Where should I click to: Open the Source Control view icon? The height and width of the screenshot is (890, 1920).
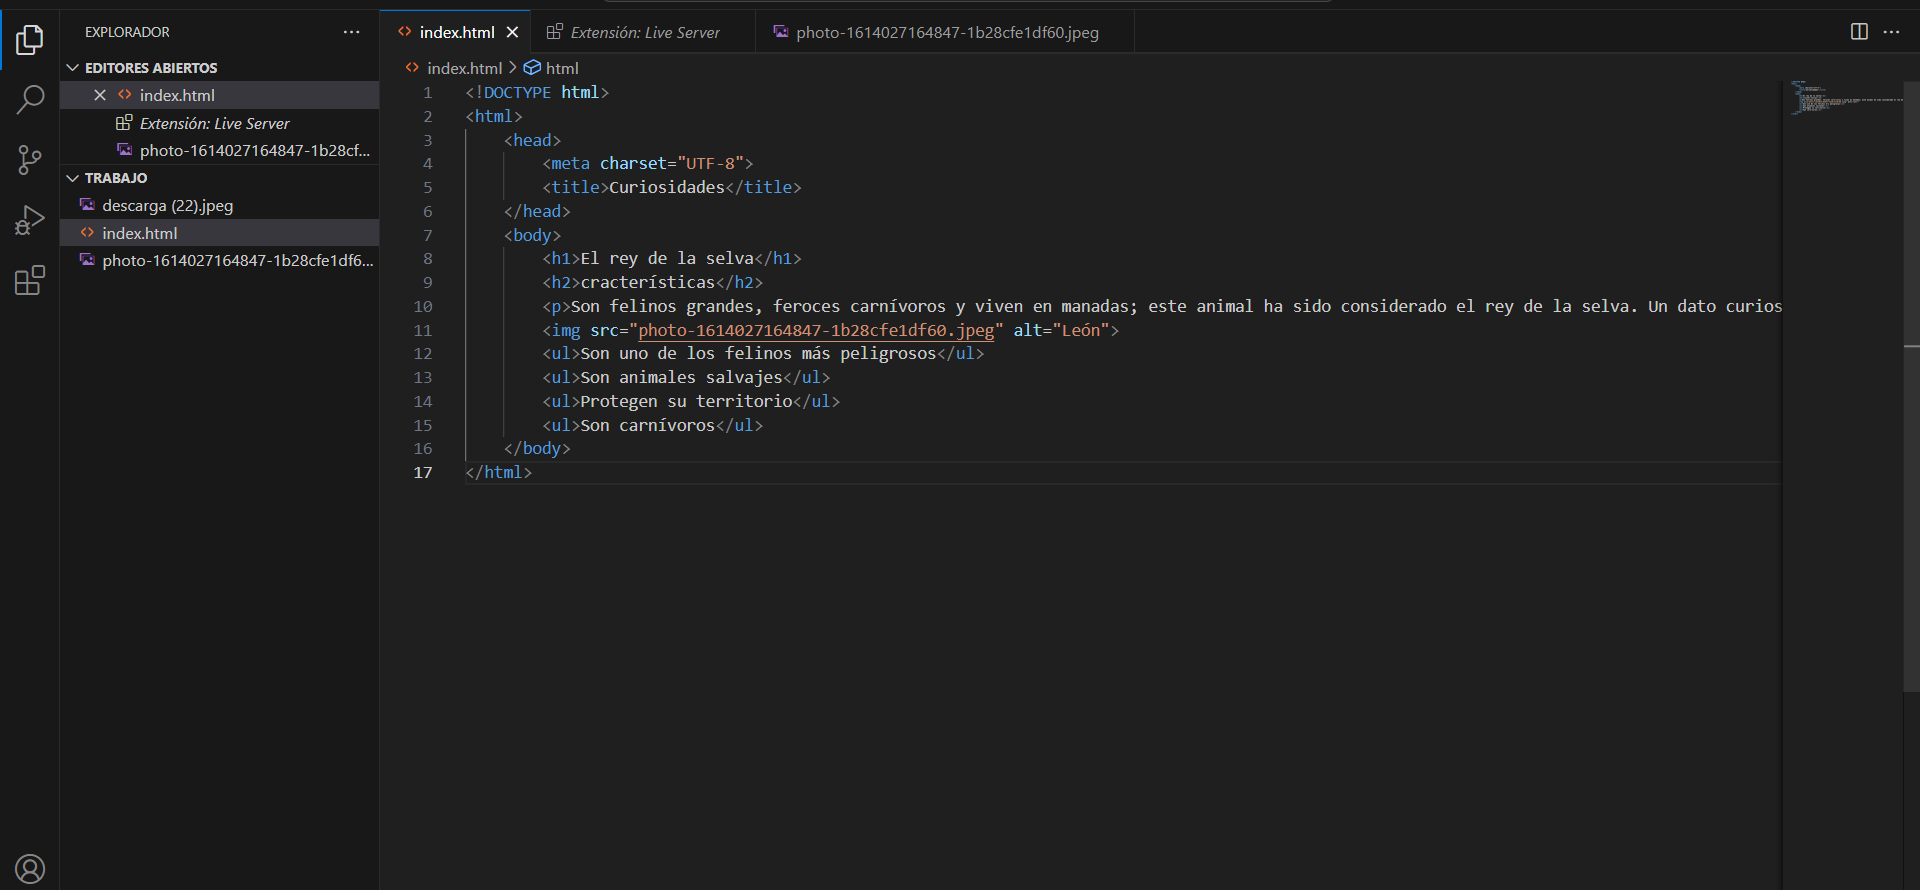point(30,160)
